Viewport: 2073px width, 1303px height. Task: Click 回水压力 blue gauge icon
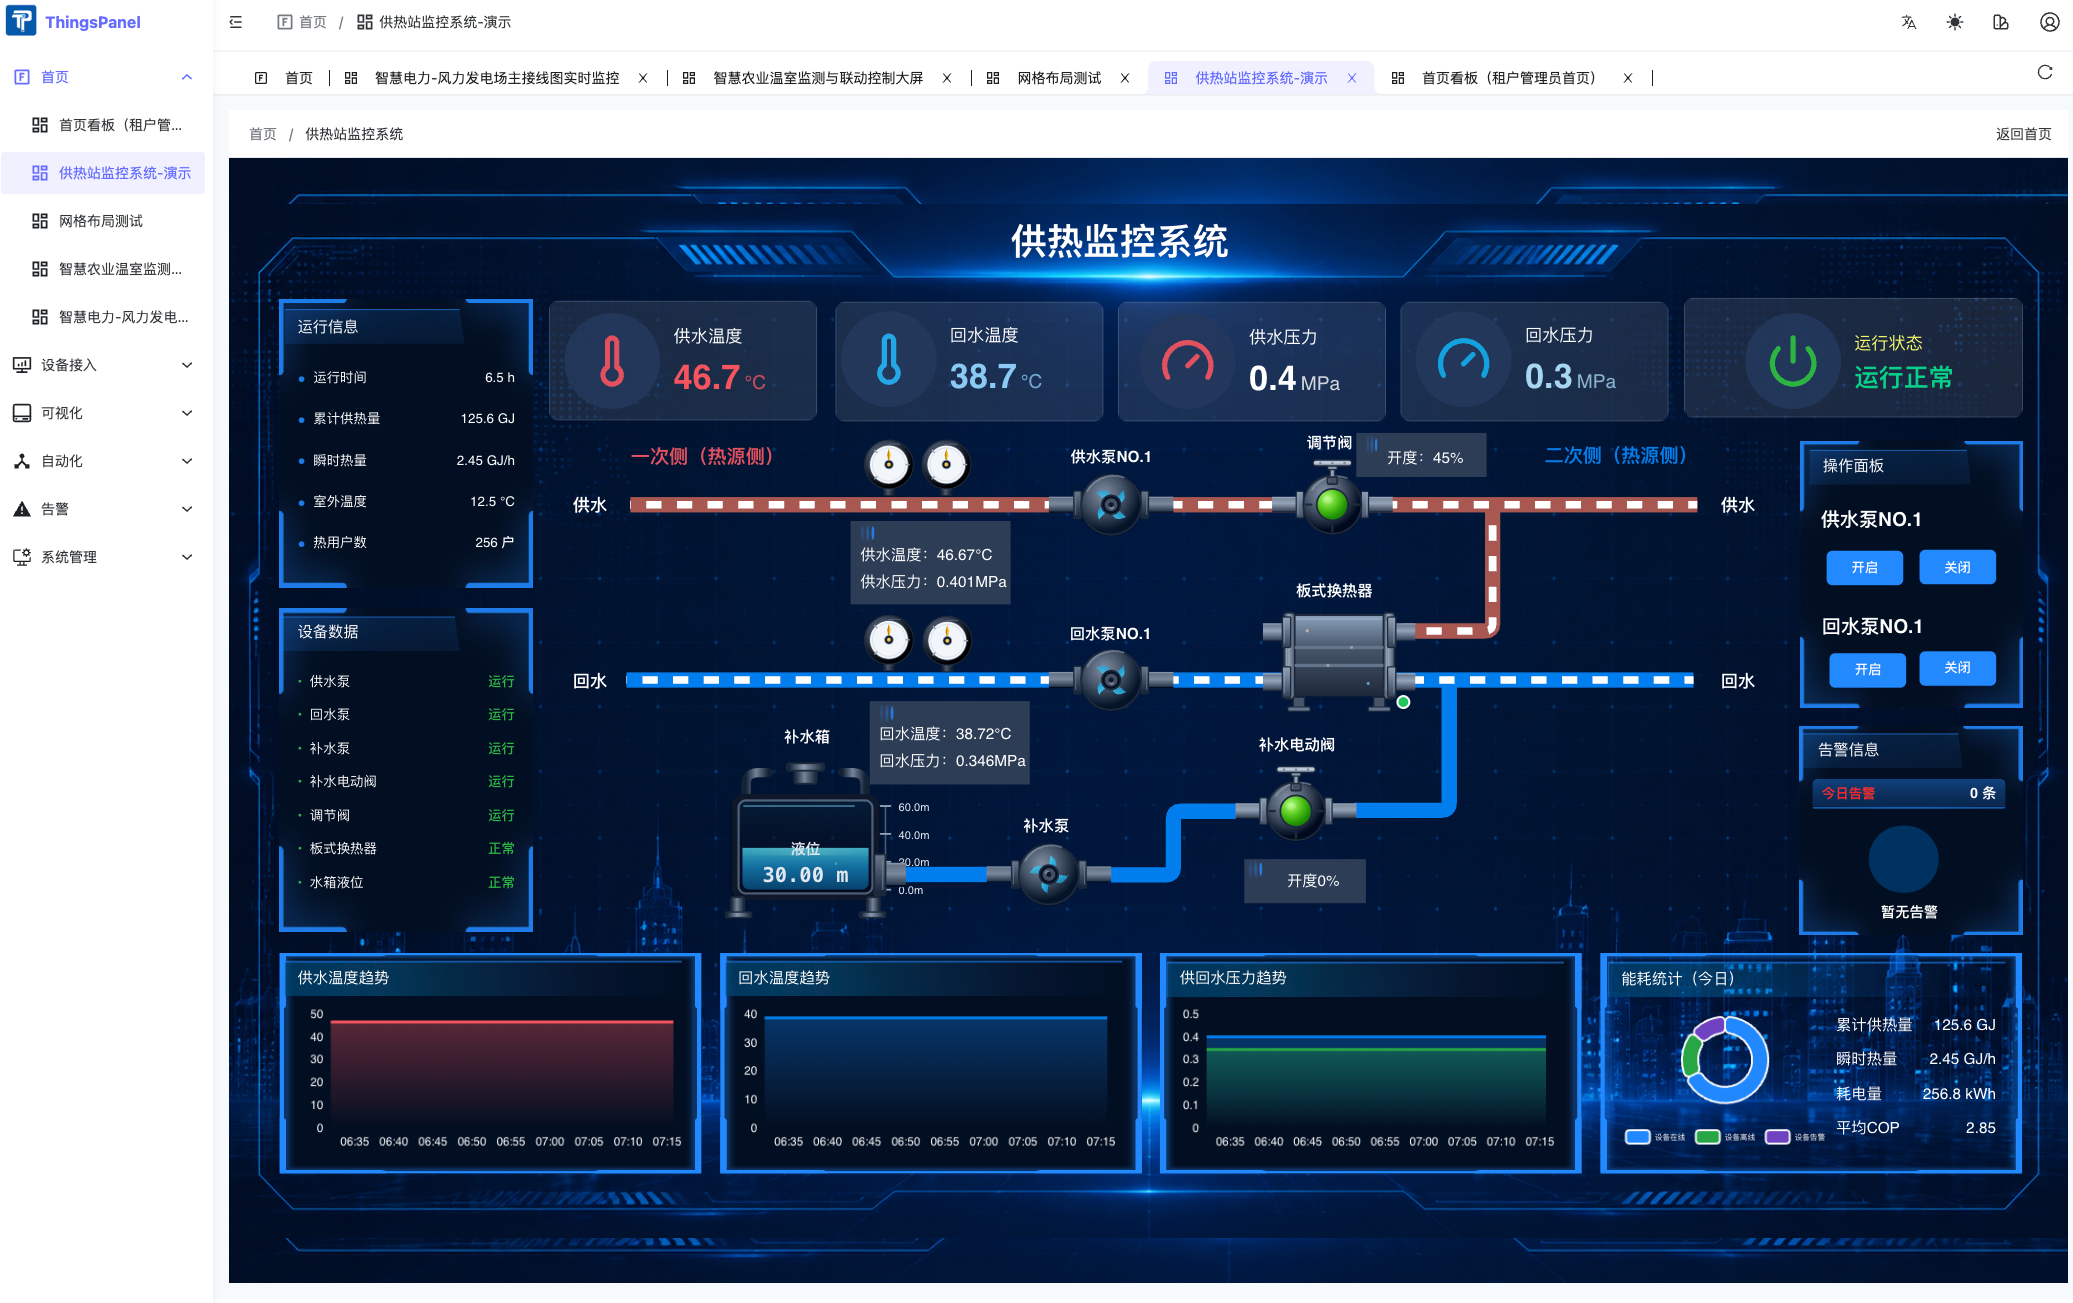pyautogui.click(x=1463, y=361)
